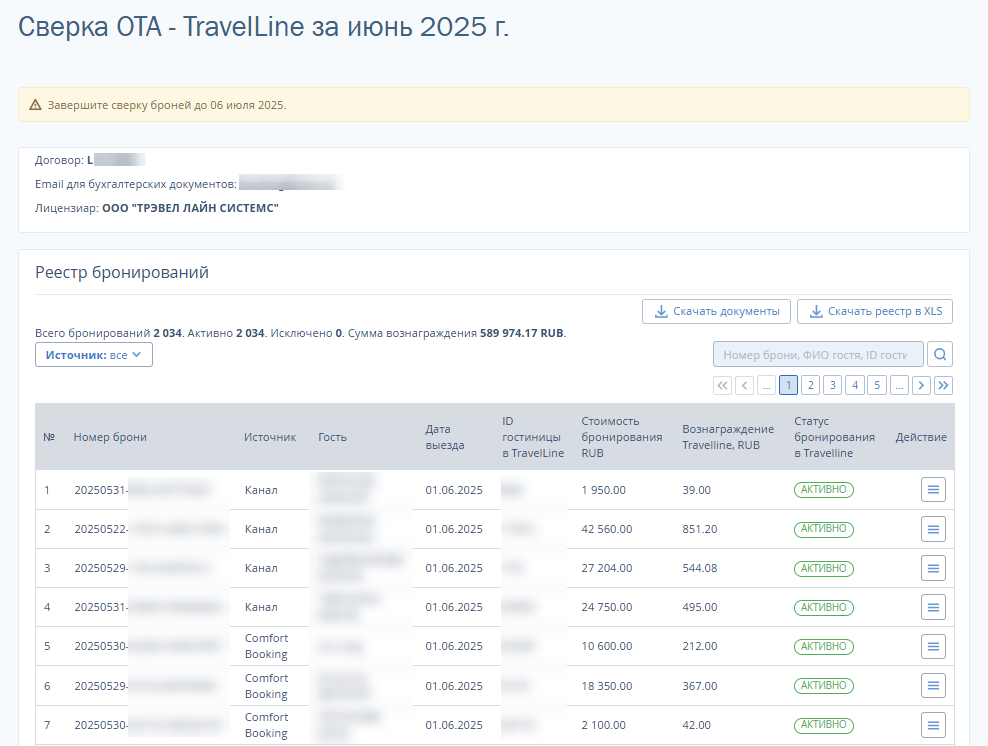Click the Канал source in row 1
The height and width of the screenshot is (746, 988).
(x=261, y=490)
